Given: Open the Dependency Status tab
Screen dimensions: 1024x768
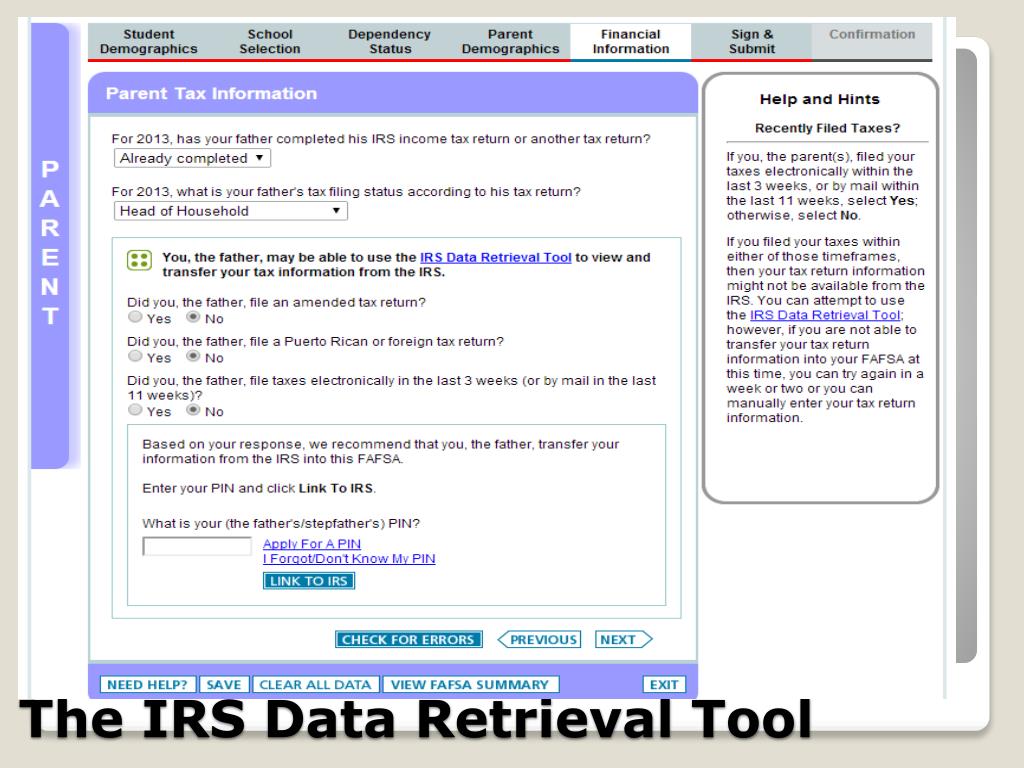Looking at the screenshot, I should pos(389,41).
